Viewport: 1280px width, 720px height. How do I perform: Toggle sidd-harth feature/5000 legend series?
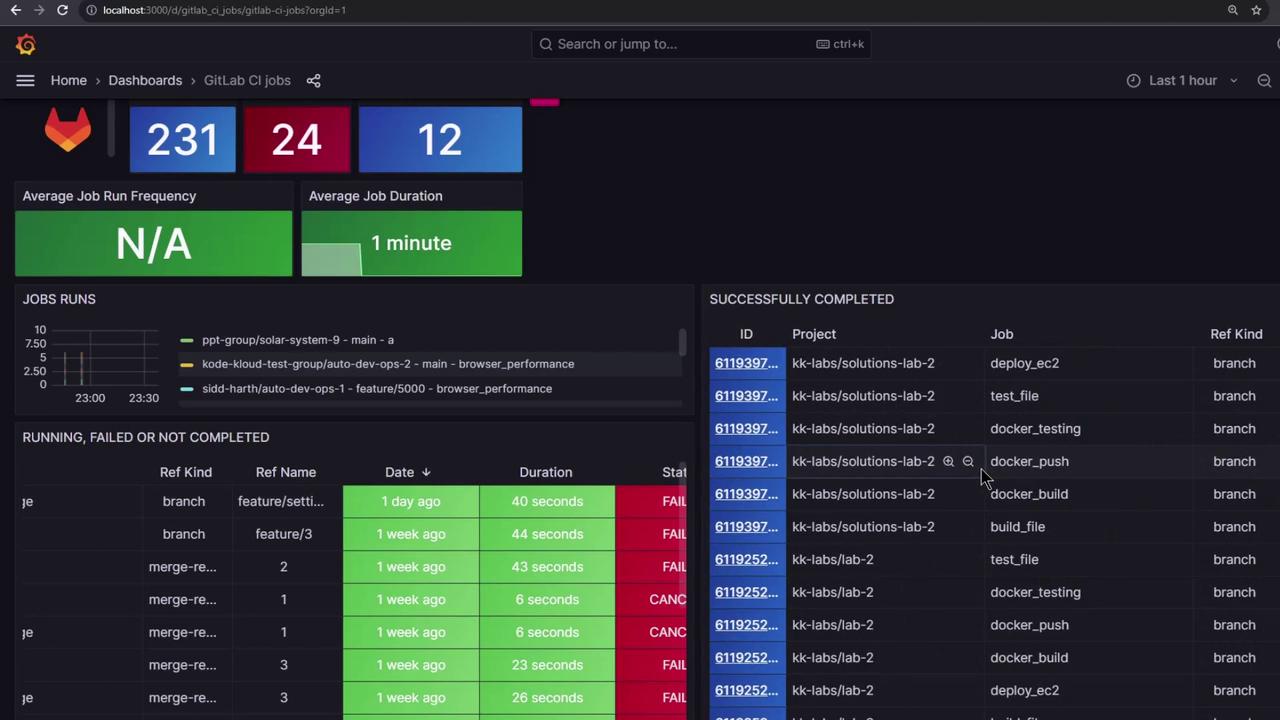[x=376, y=389]
